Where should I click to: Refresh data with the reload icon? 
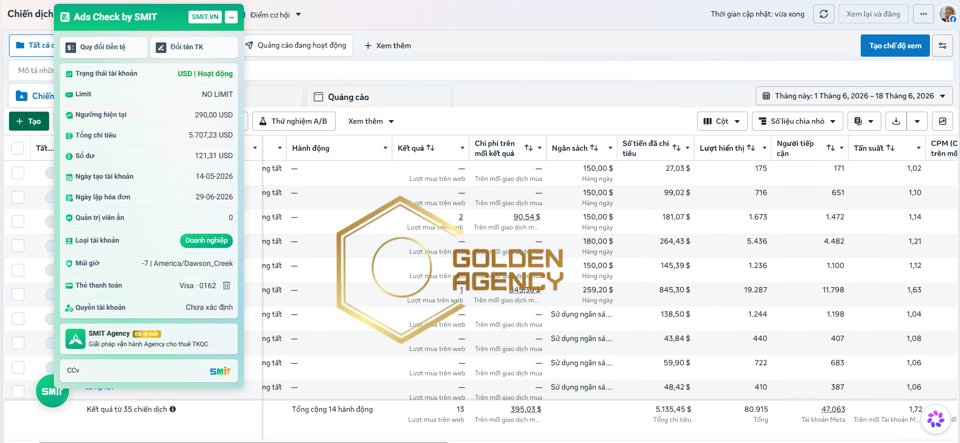click(x=824, y=14)
